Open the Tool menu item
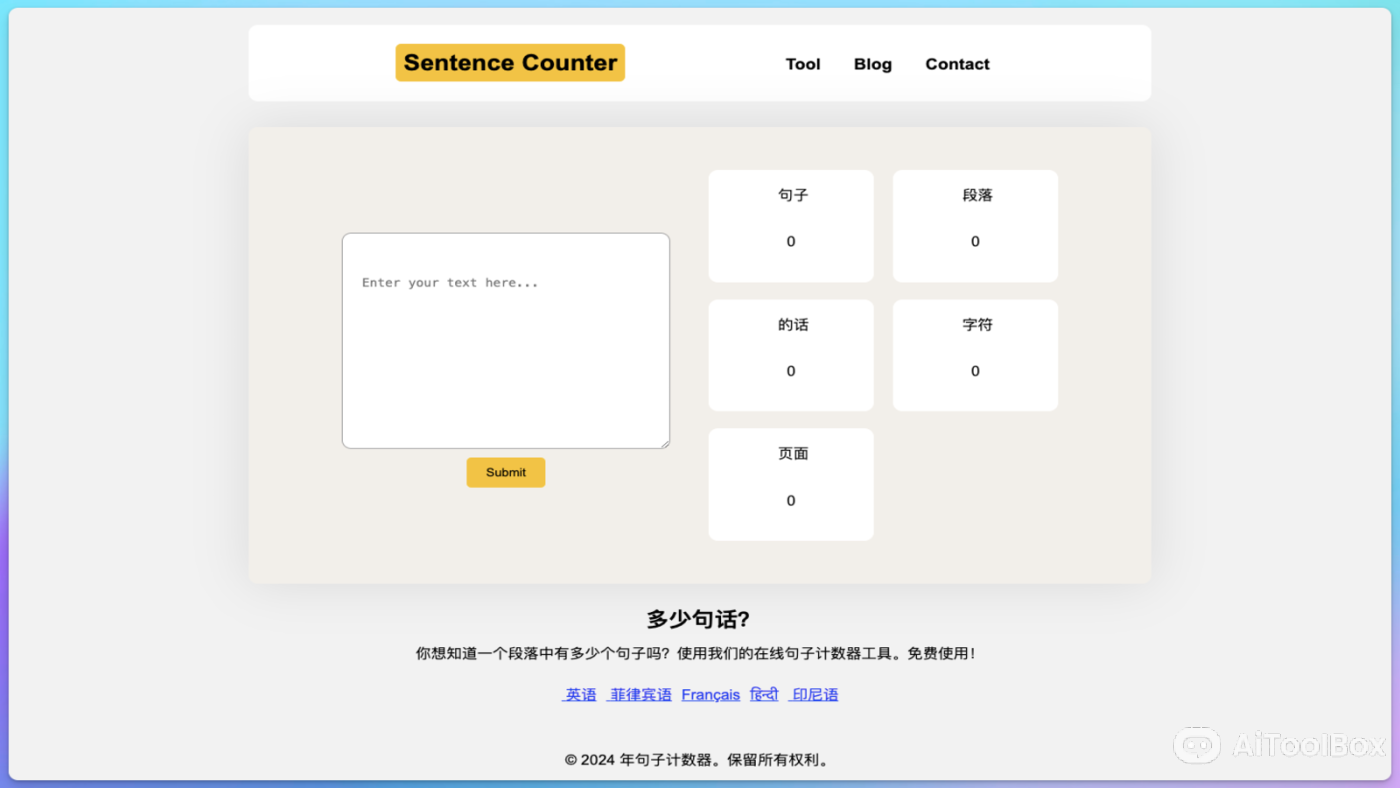The height and width of the screenshot is (788, 1400). pos(803,63)
